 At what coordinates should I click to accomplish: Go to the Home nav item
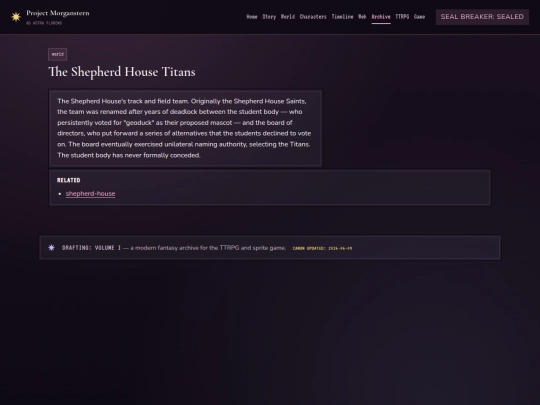252,17
